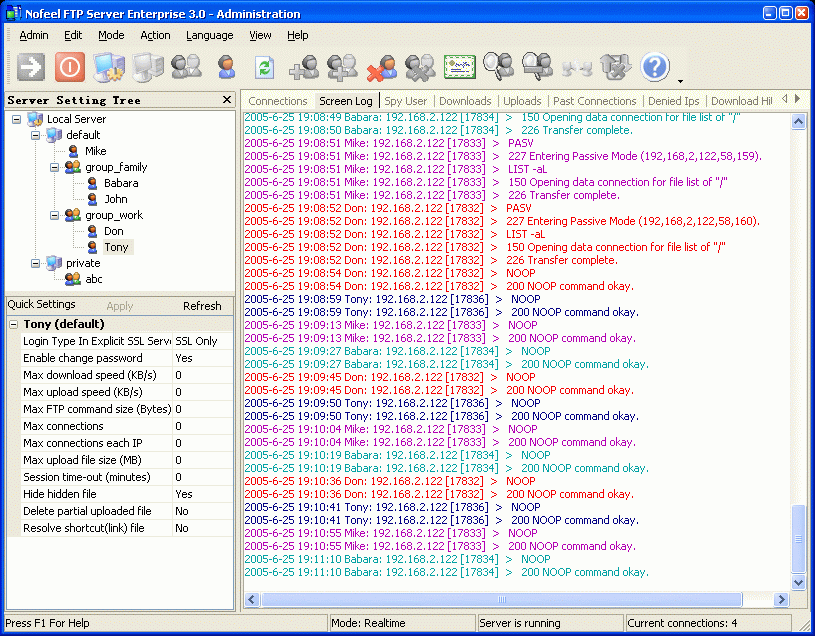Click the grey two-users group icon

coord(187,67)
